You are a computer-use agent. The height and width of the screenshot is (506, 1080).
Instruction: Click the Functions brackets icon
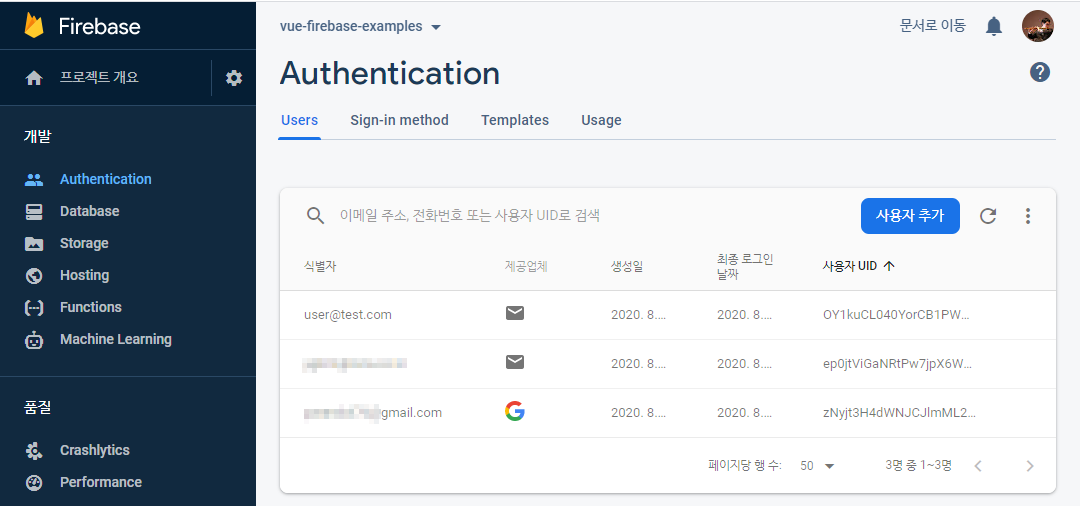(34, 308)
